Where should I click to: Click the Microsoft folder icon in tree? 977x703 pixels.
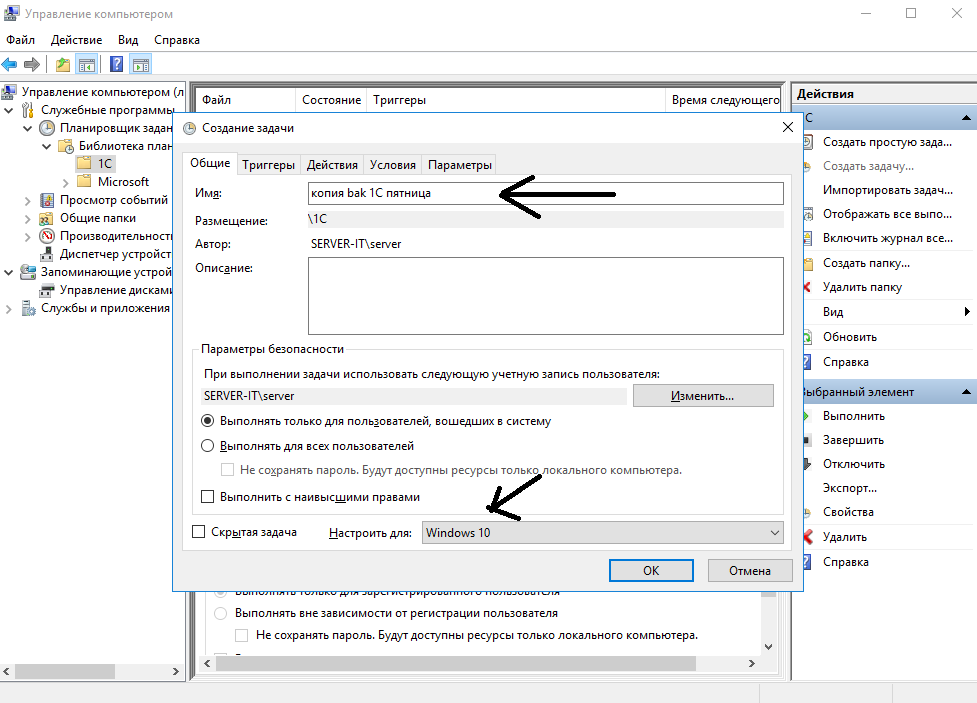tap(84, 181)
